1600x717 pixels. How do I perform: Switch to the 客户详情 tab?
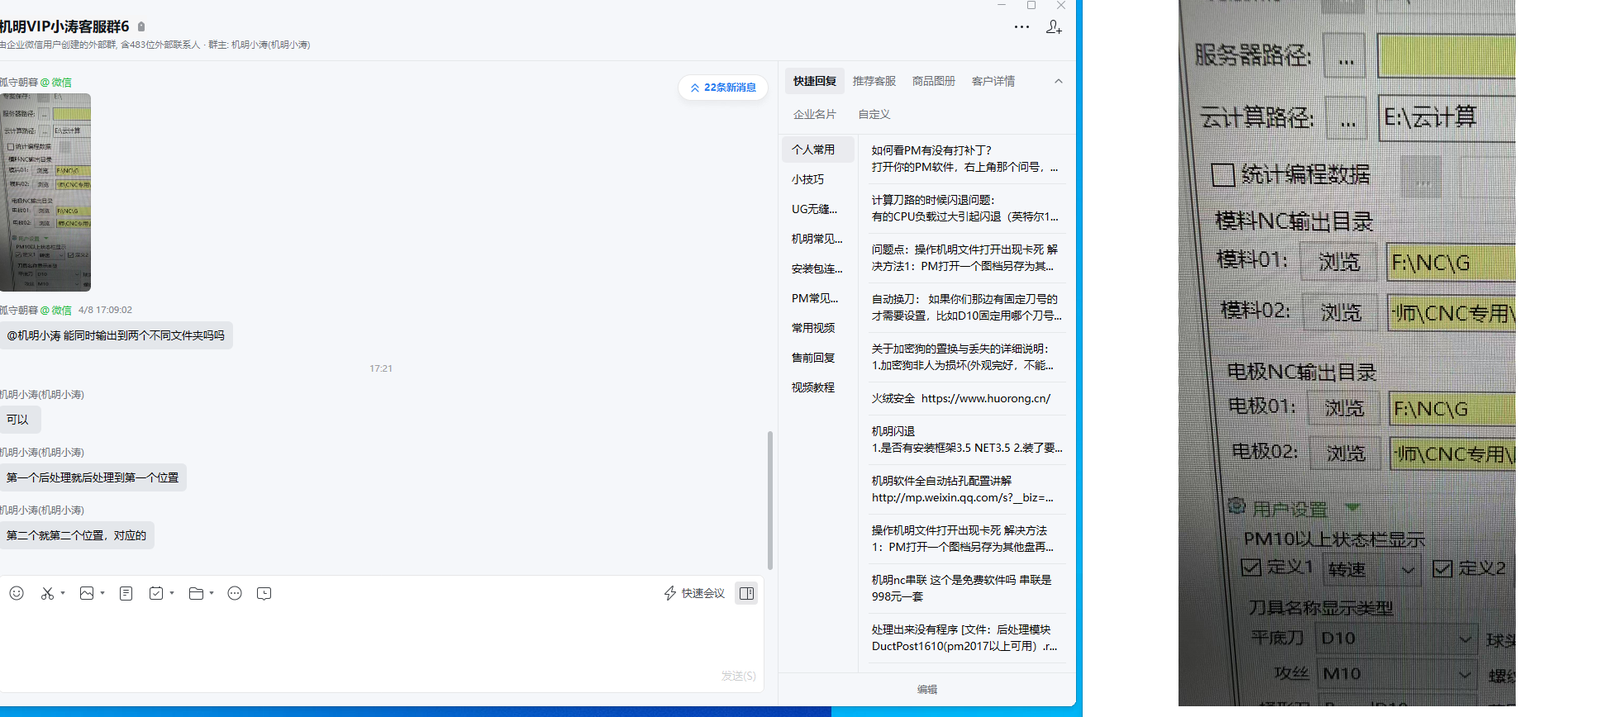click(x=993, y=81)
